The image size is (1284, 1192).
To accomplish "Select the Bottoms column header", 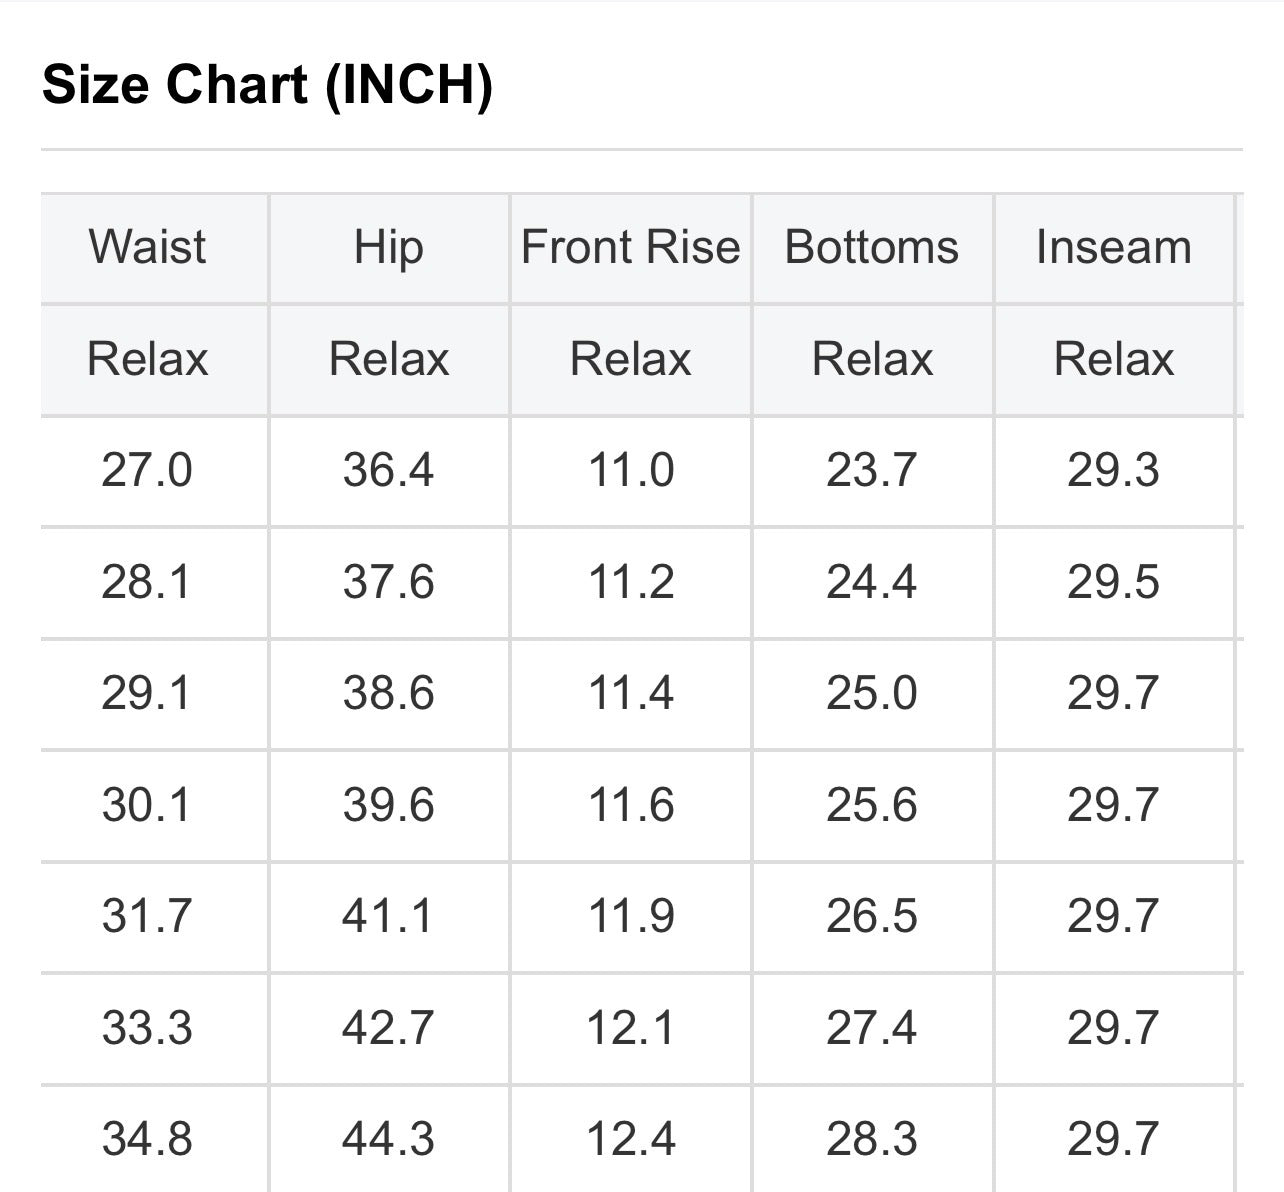I will point(871,247).
